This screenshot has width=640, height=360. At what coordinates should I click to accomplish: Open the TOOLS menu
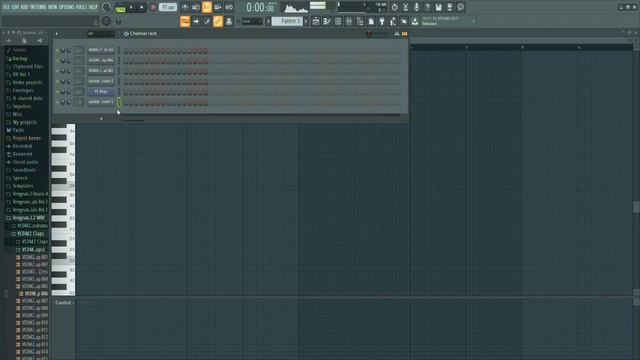click(x=81, y=7)
